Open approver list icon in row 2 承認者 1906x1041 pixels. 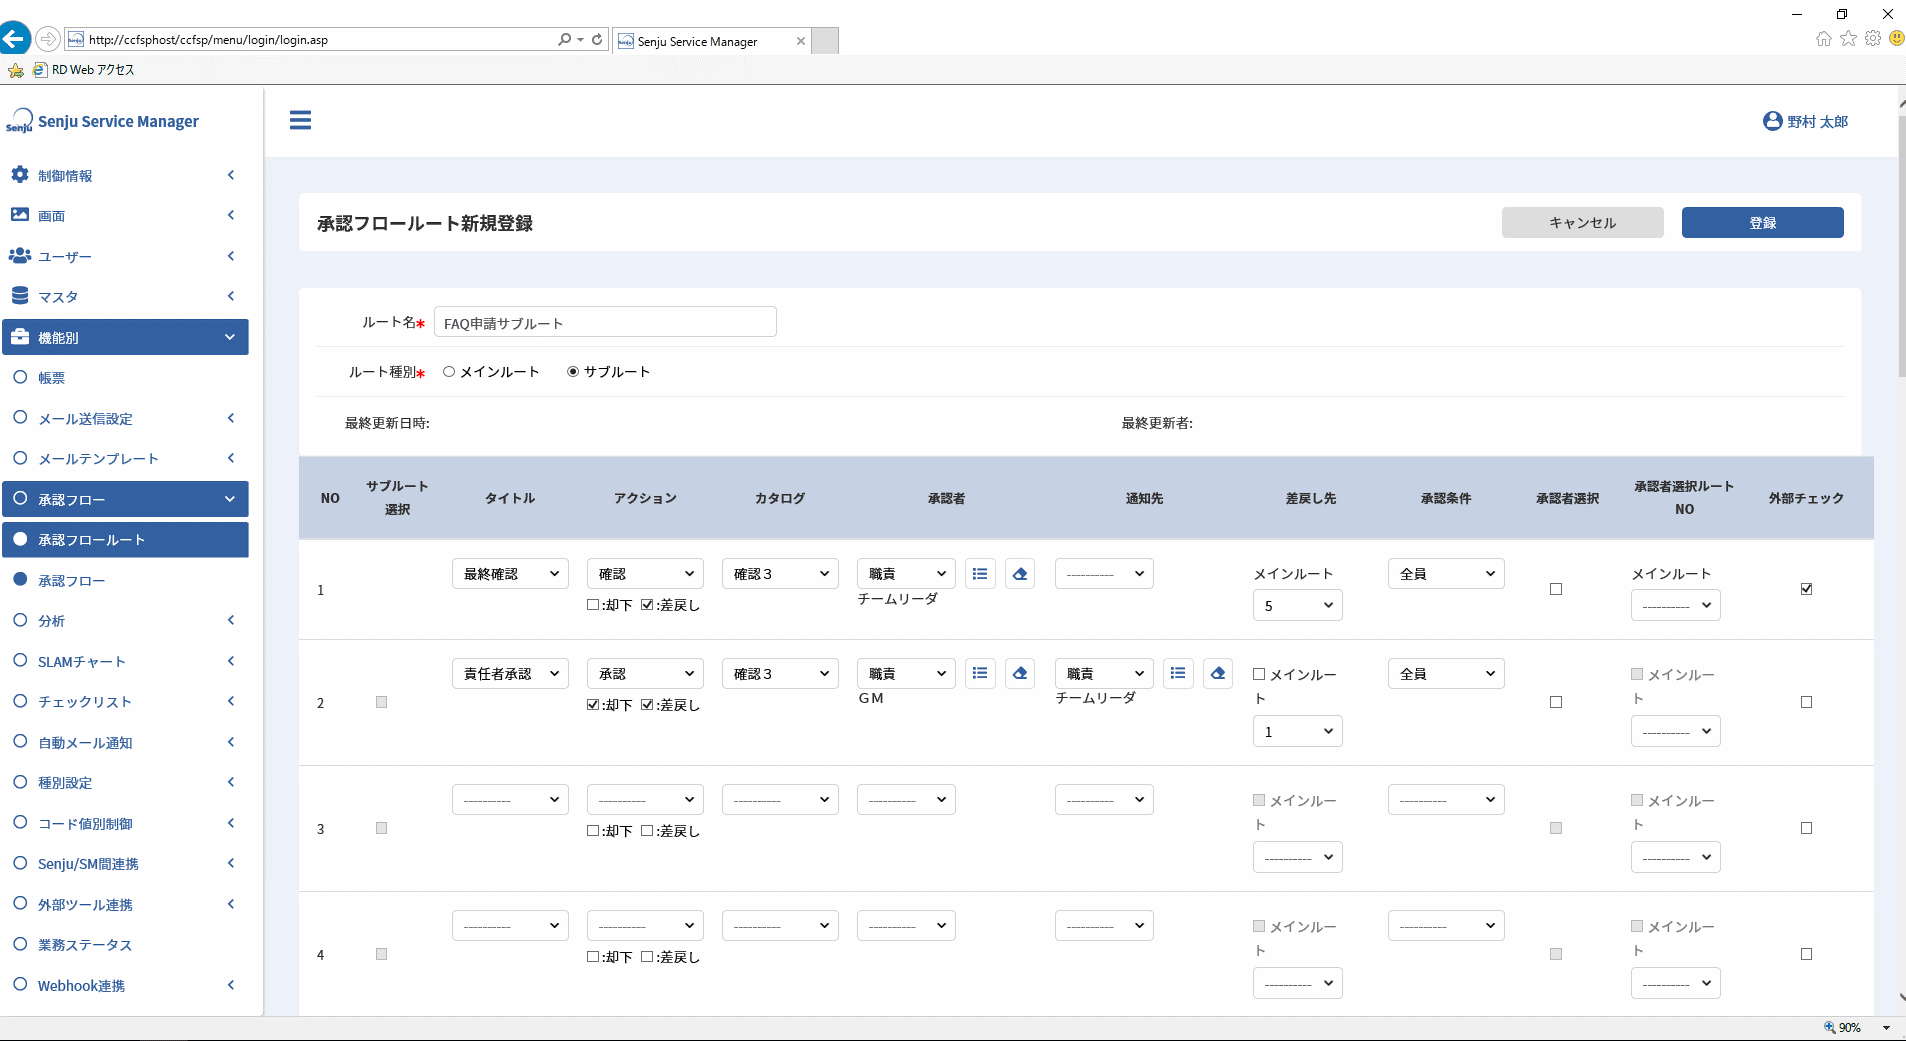(980, 674)
